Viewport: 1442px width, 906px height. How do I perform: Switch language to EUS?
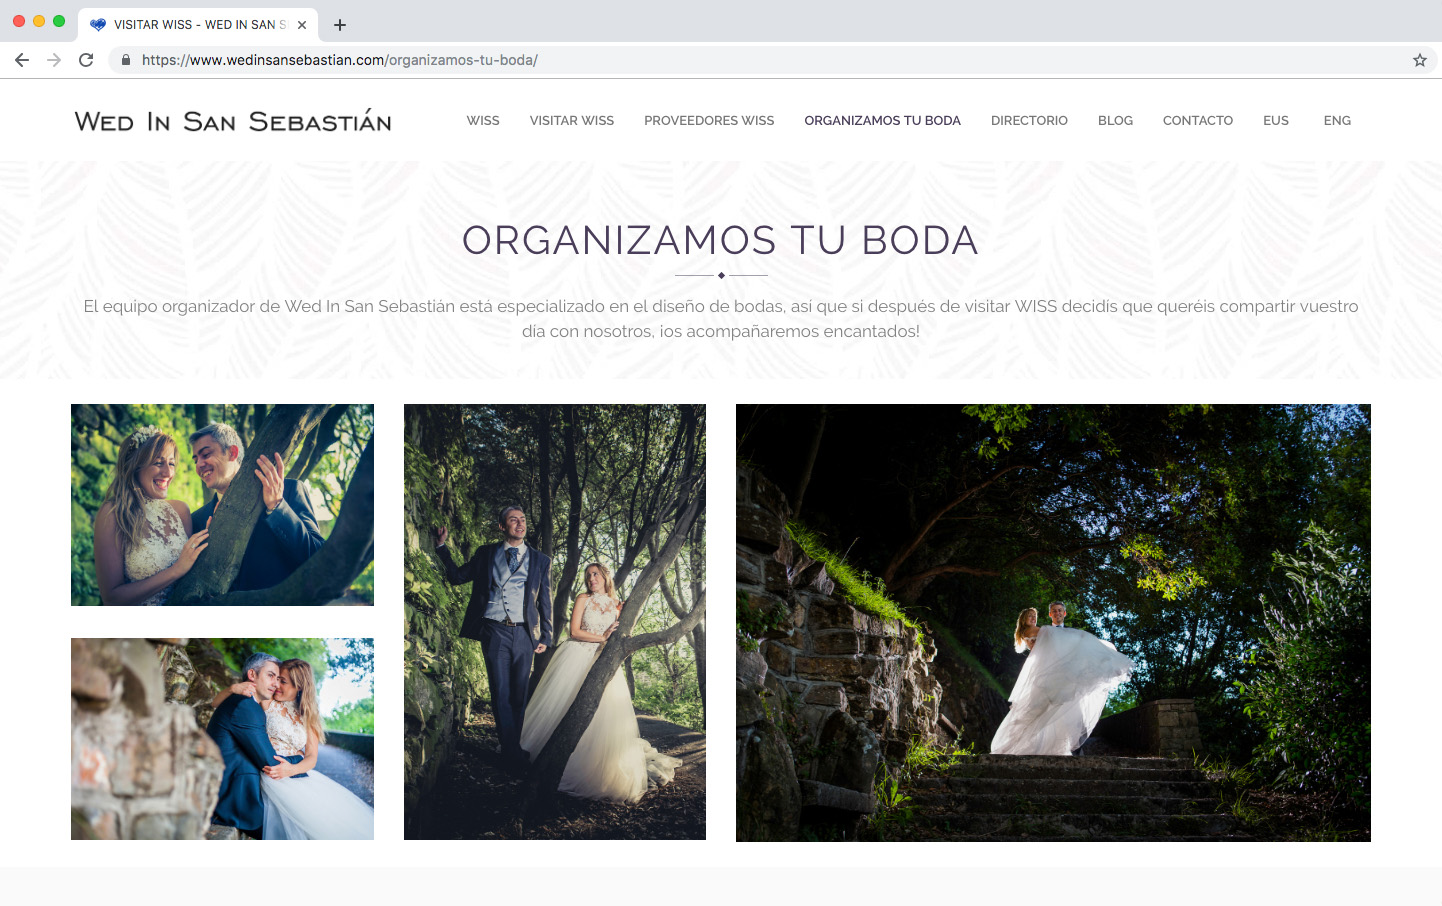pos(1276,121)
